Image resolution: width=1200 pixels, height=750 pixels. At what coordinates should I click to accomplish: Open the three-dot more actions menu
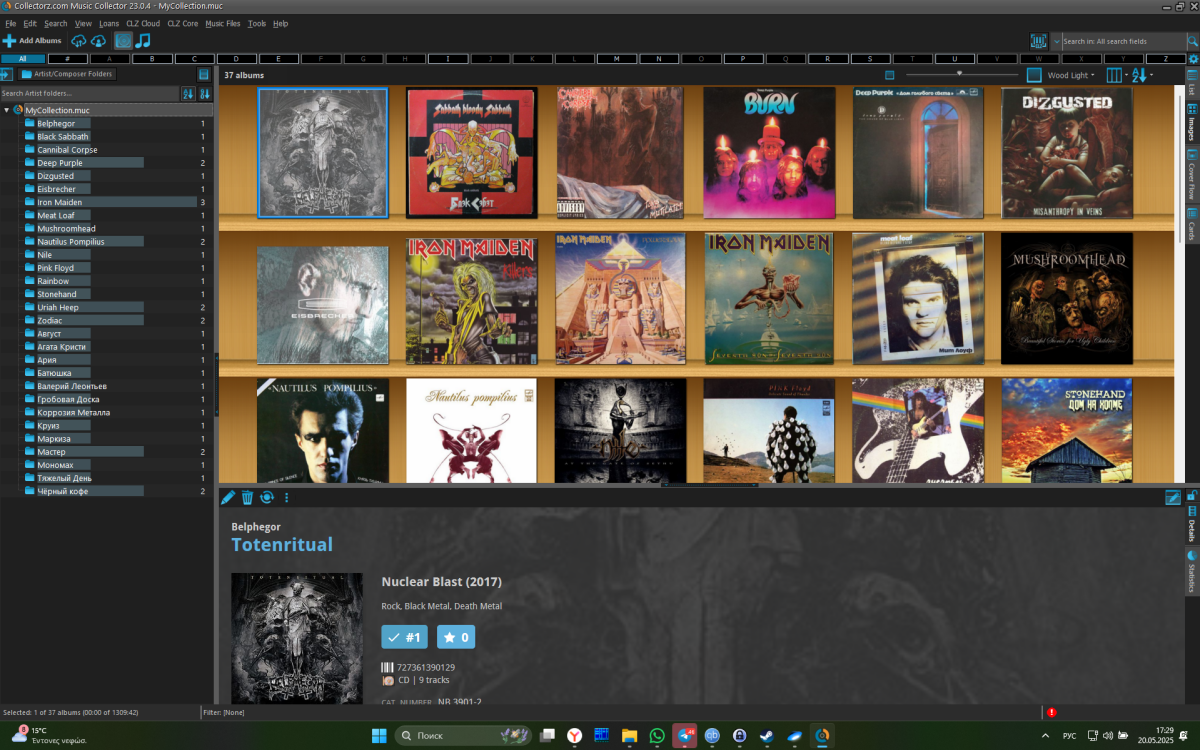point(286,497)
